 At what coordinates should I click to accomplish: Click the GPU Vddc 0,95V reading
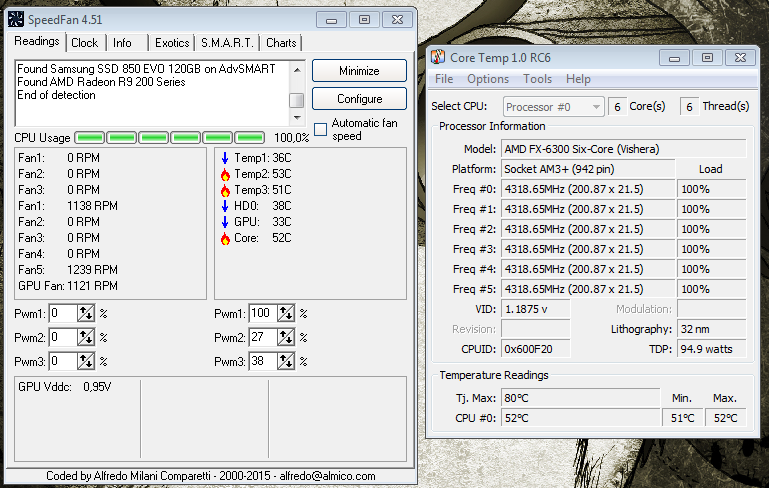click(x=65, y=387)
